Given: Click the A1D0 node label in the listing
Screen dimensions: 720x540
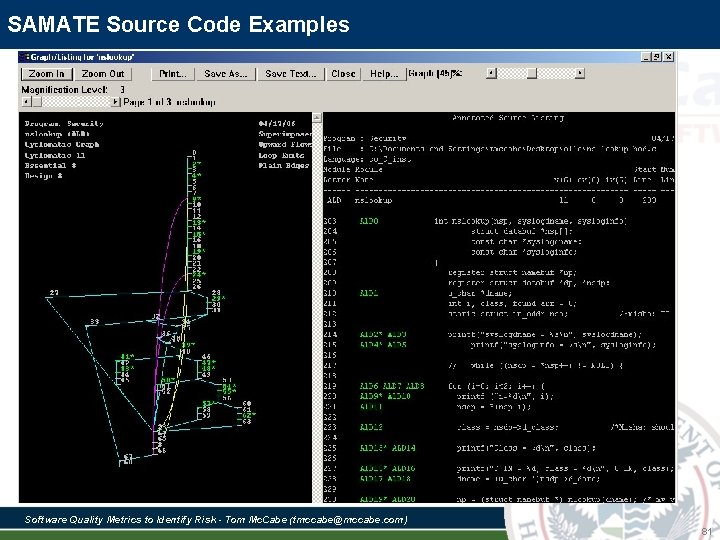Looking at the screenshot, I should coord(369,221).
